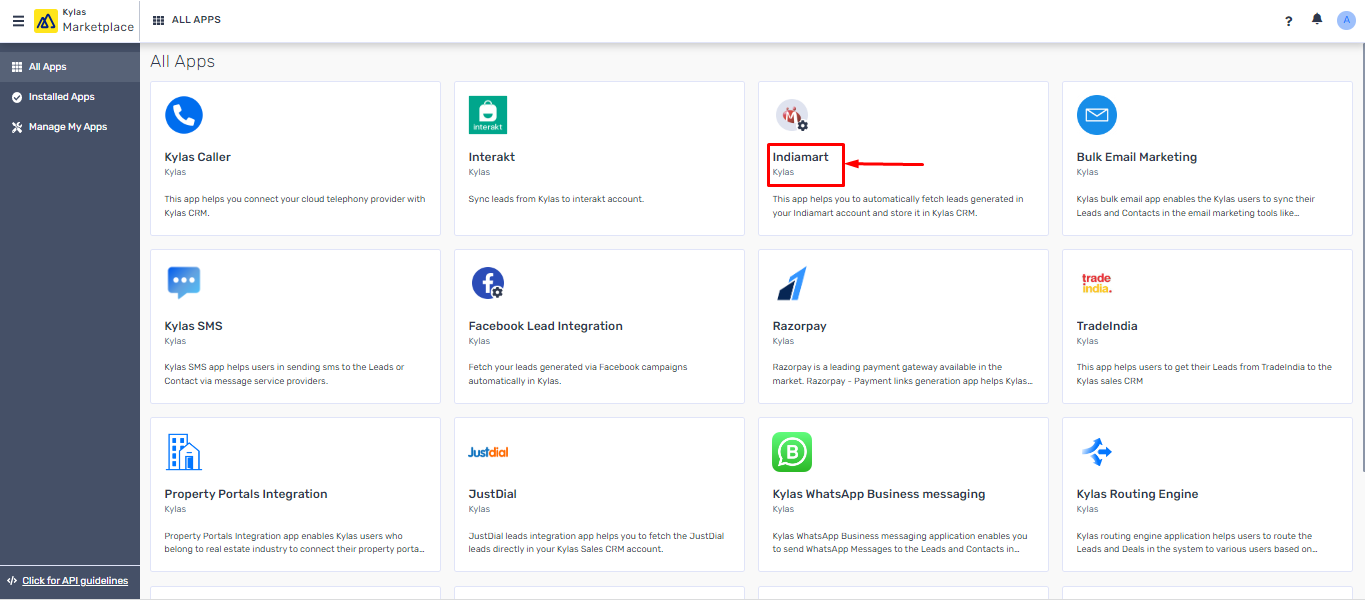Viewport: 1365px width, 600px height.
Task: Click the Razorpay logo icon
Action: coord(791,284)
